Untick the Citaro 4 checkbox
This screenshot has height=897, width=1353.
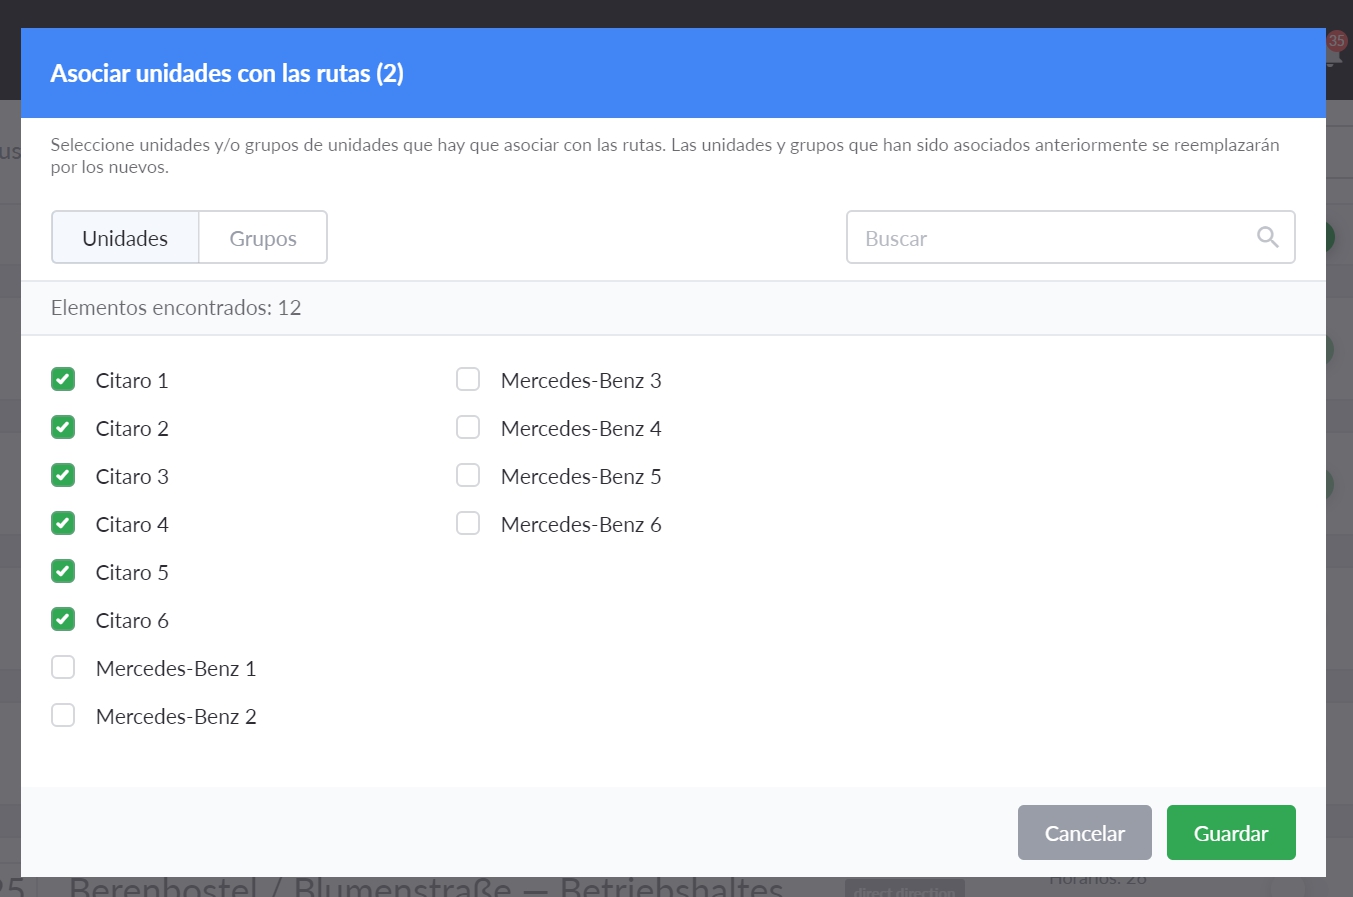63,524
